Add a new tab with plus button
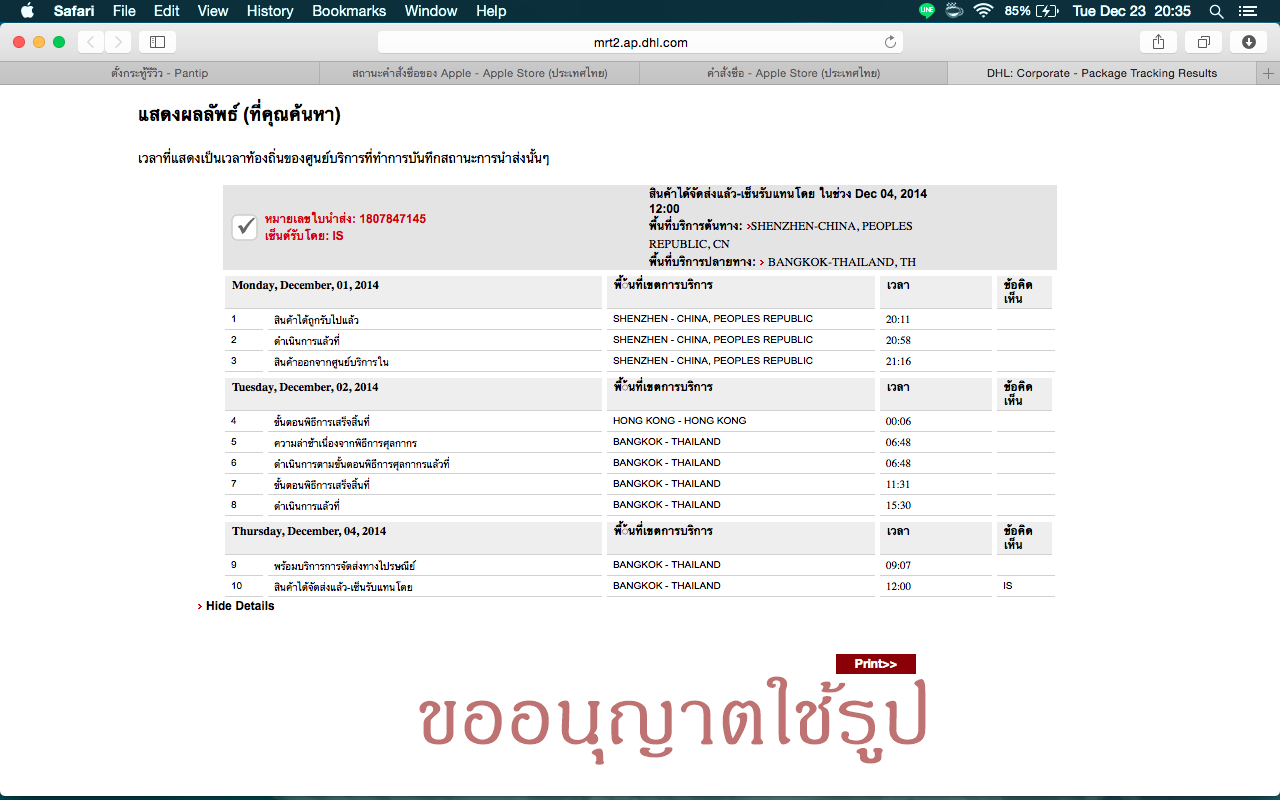Image resolution: width=1280 pixels, height=800 pixels. [1269, 73]
